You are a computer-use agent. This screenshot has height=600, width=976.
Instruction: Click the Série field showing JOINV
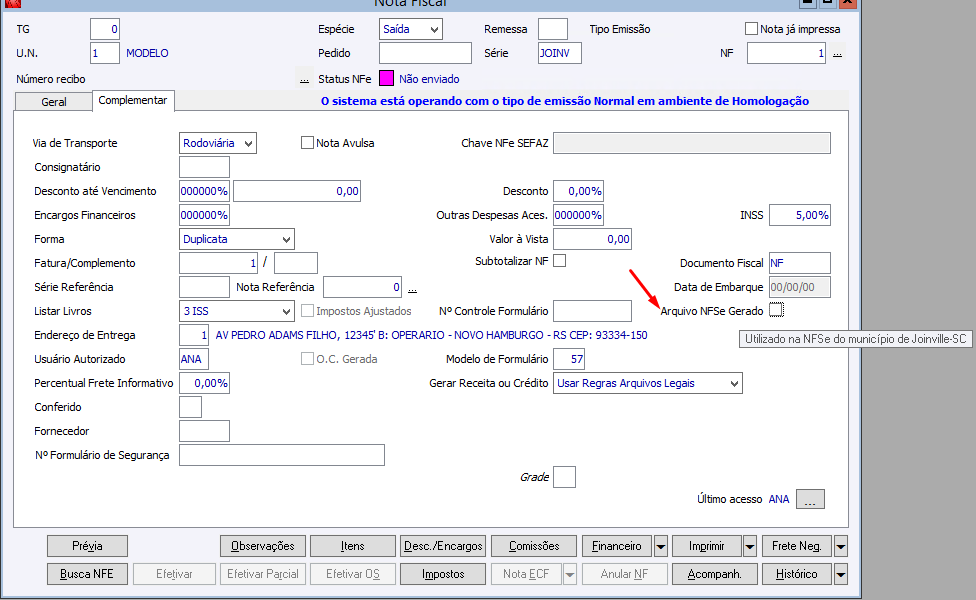point(560,53)
